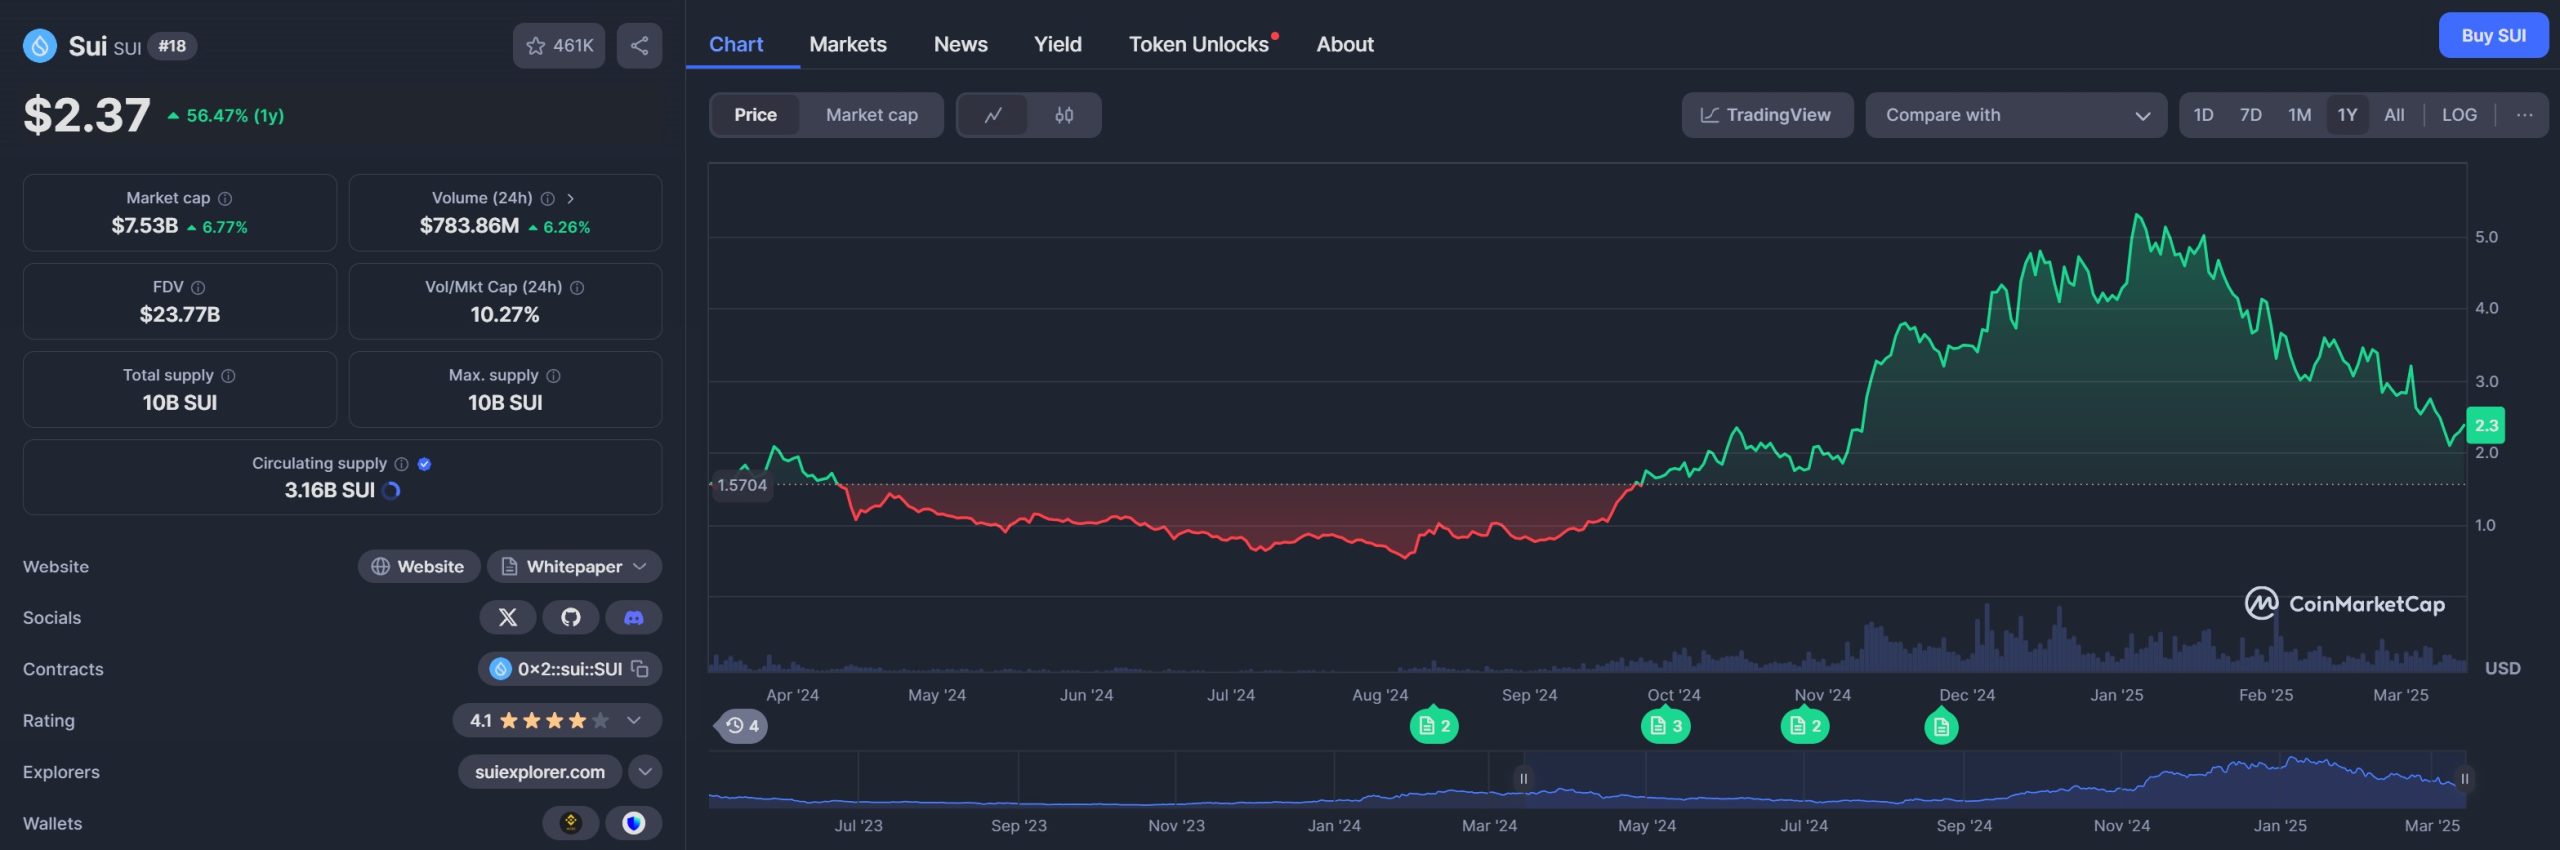2560x850 pixels.
Task: Open the Dec '24 event marker
Action: pos(1941,726)
